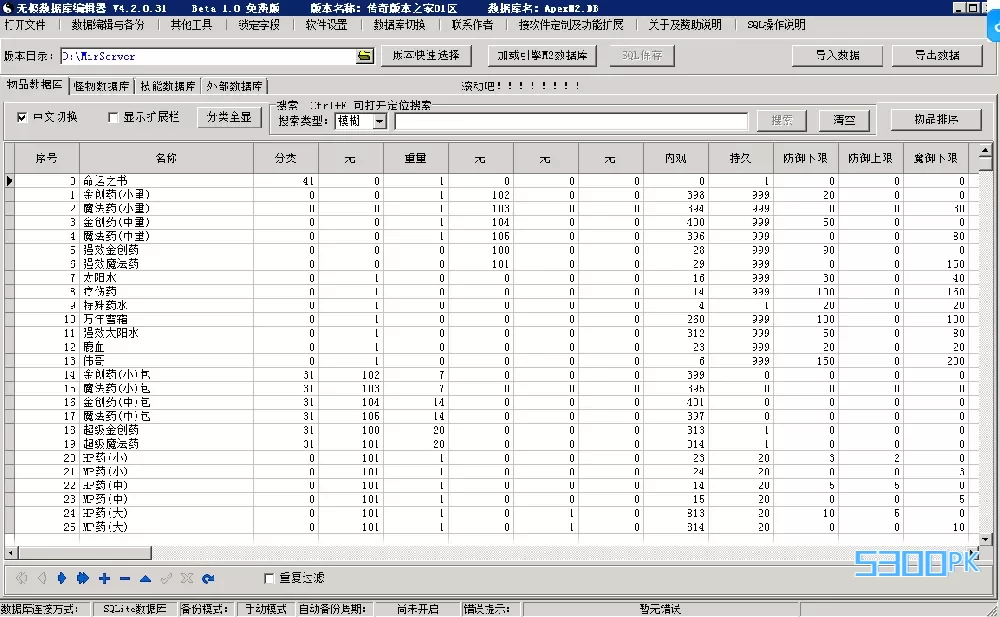1000x617 pixels.
Task: Click the 分类 column header
Action: 286,158
